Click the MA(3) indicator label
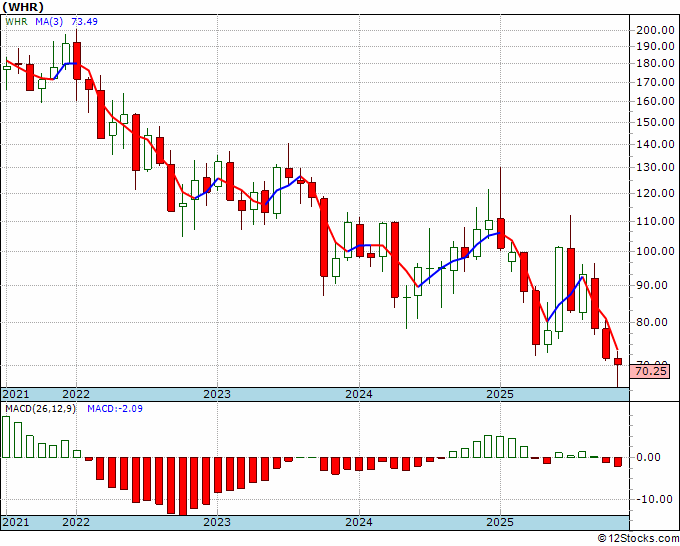This screenshot has width=680, height=546. 49,21
